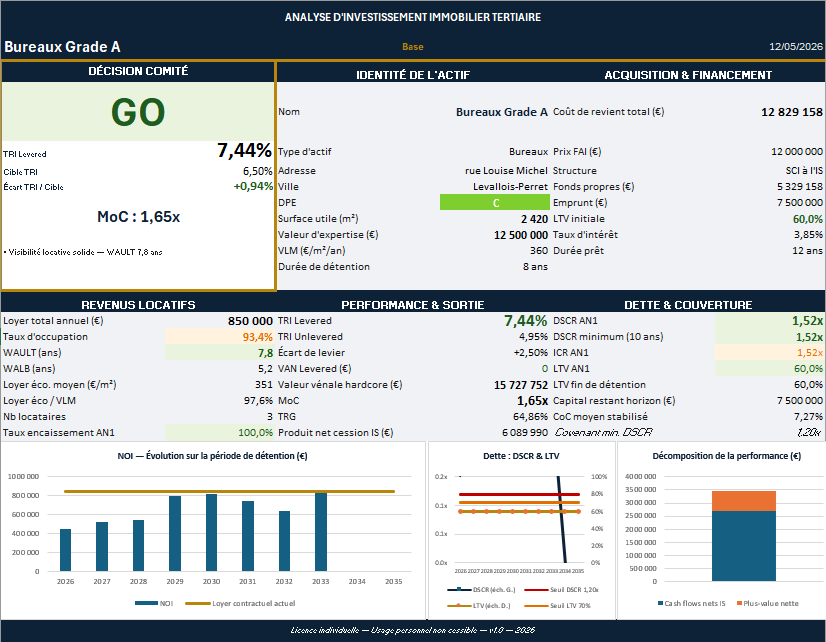826x642 pixels.
Task: Select the 2033 NOI bar in chart
Action: pos(321,531)
